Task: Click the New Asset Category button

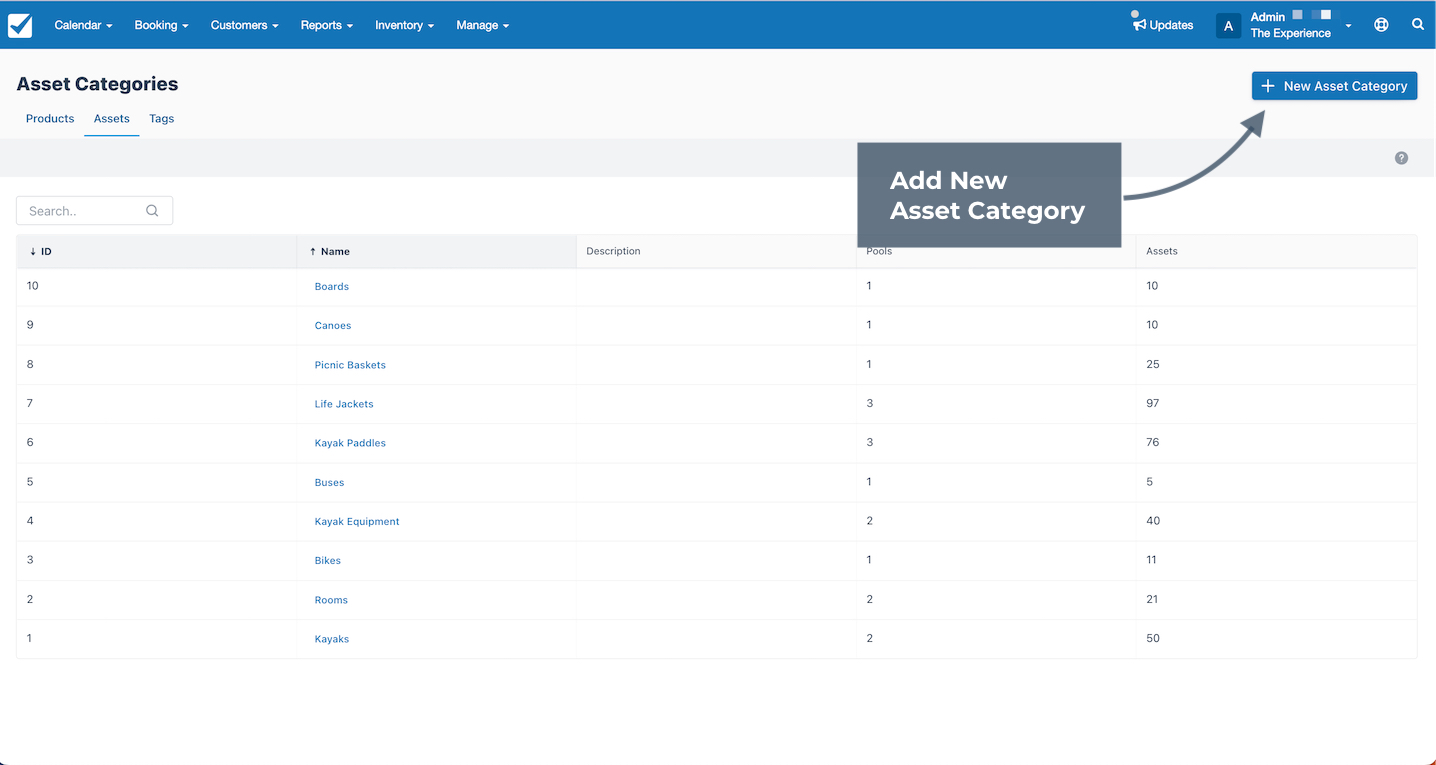Action: click(x=1334, y=86)
